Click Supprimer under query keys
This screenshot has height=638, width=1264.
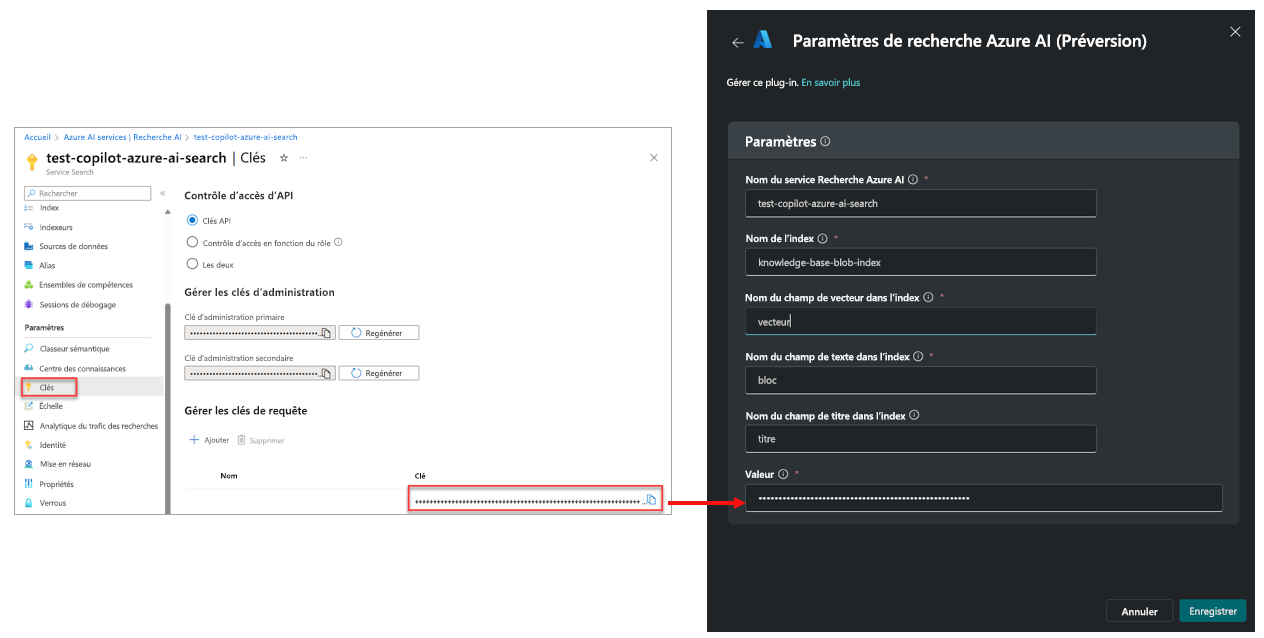[260, 440]
